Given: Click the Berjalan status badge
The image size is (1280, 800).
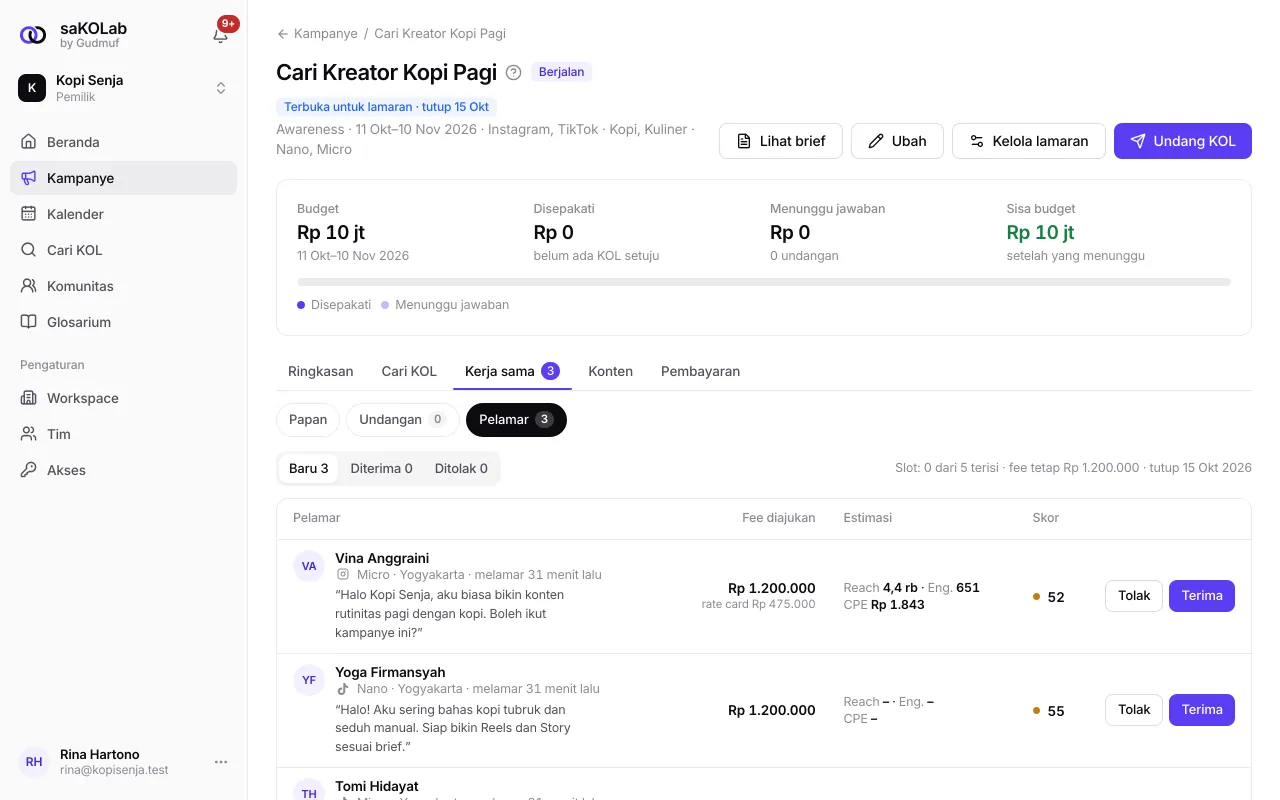Looking at the screenshot, I should (562, 72).
